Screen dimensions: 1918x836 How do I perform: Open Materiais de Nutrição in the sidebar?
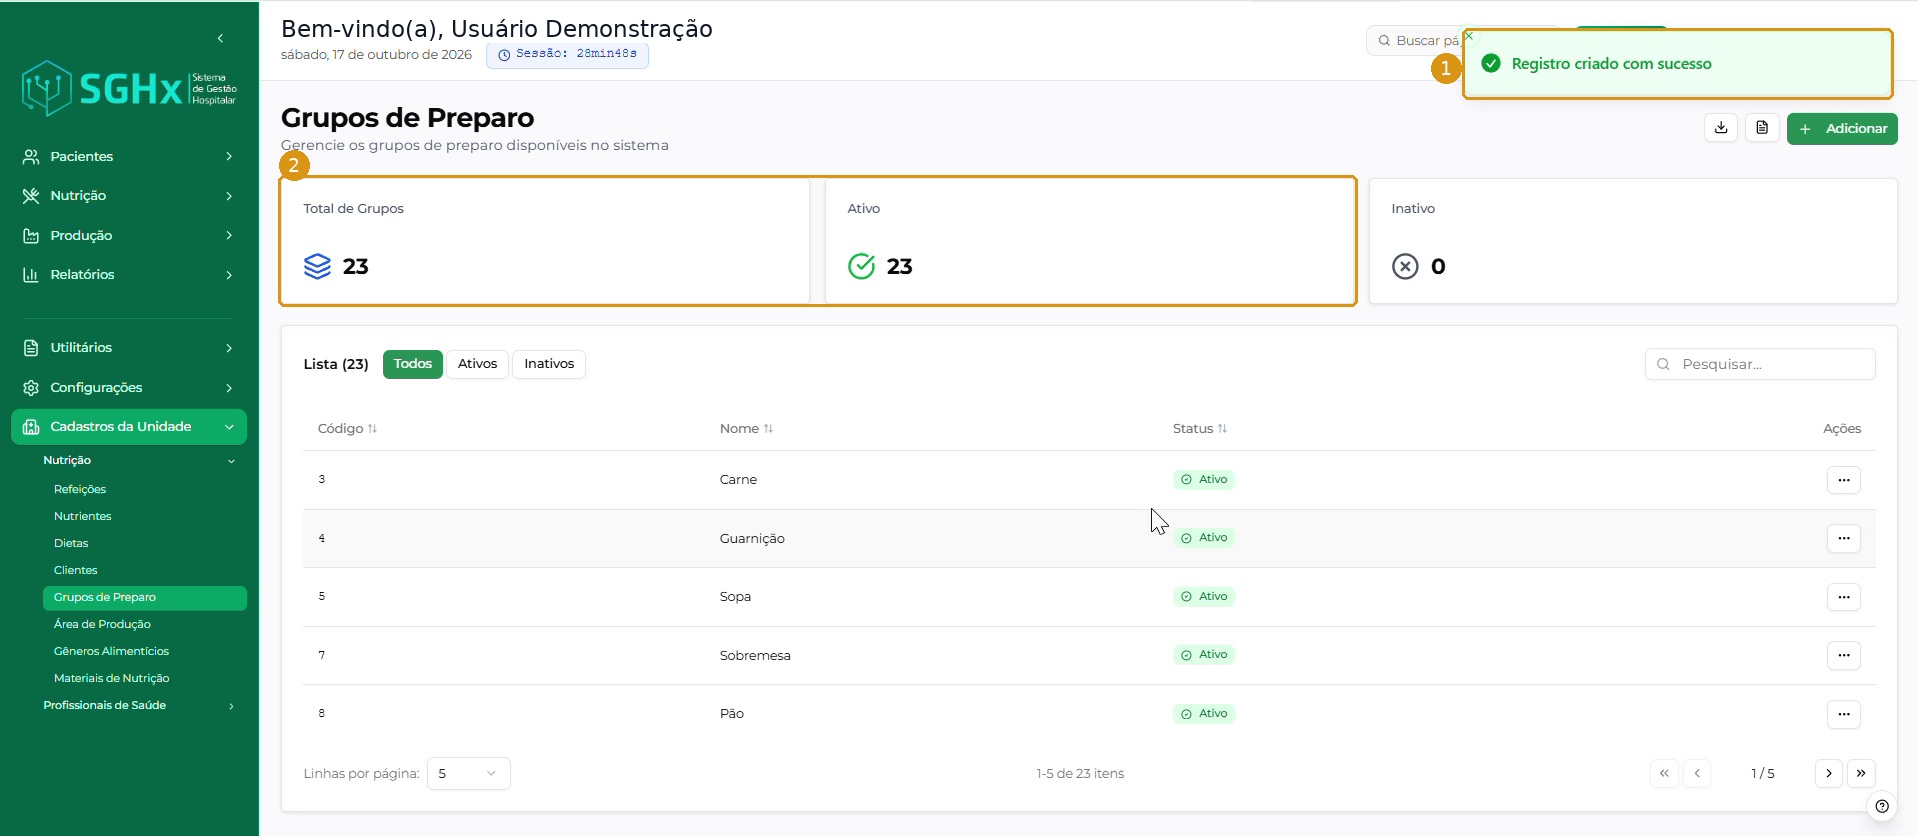[111, 678]
